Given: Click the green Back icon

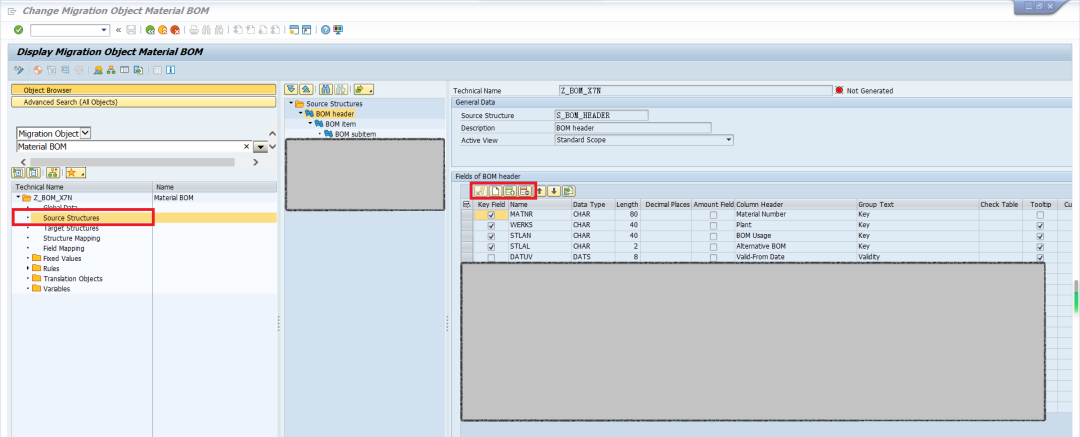Looking at the screenshot, I should pyautogui.click(x=150, y=30).
